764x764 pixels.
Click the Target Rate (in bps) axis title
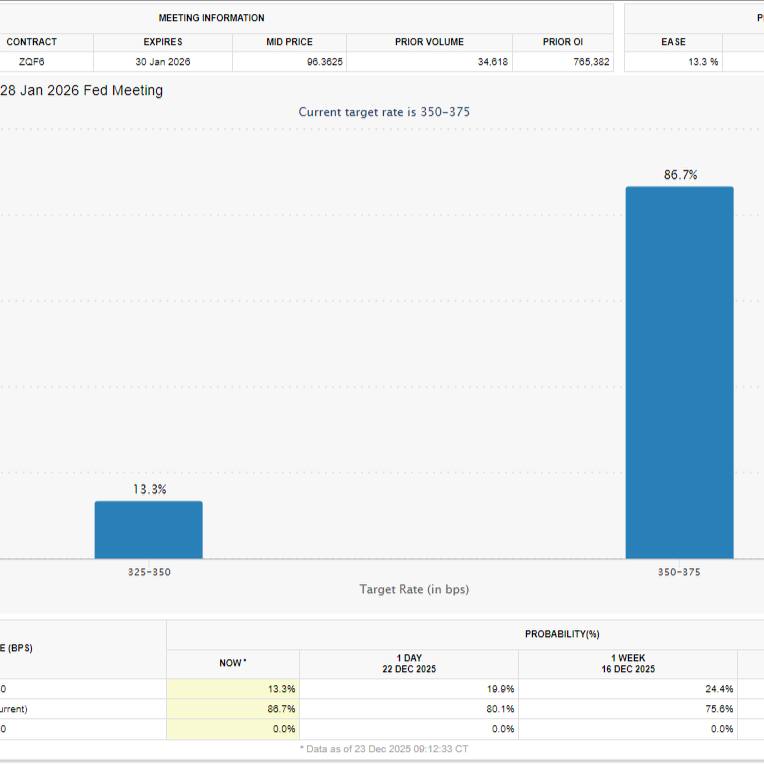[x=414, y=590]
